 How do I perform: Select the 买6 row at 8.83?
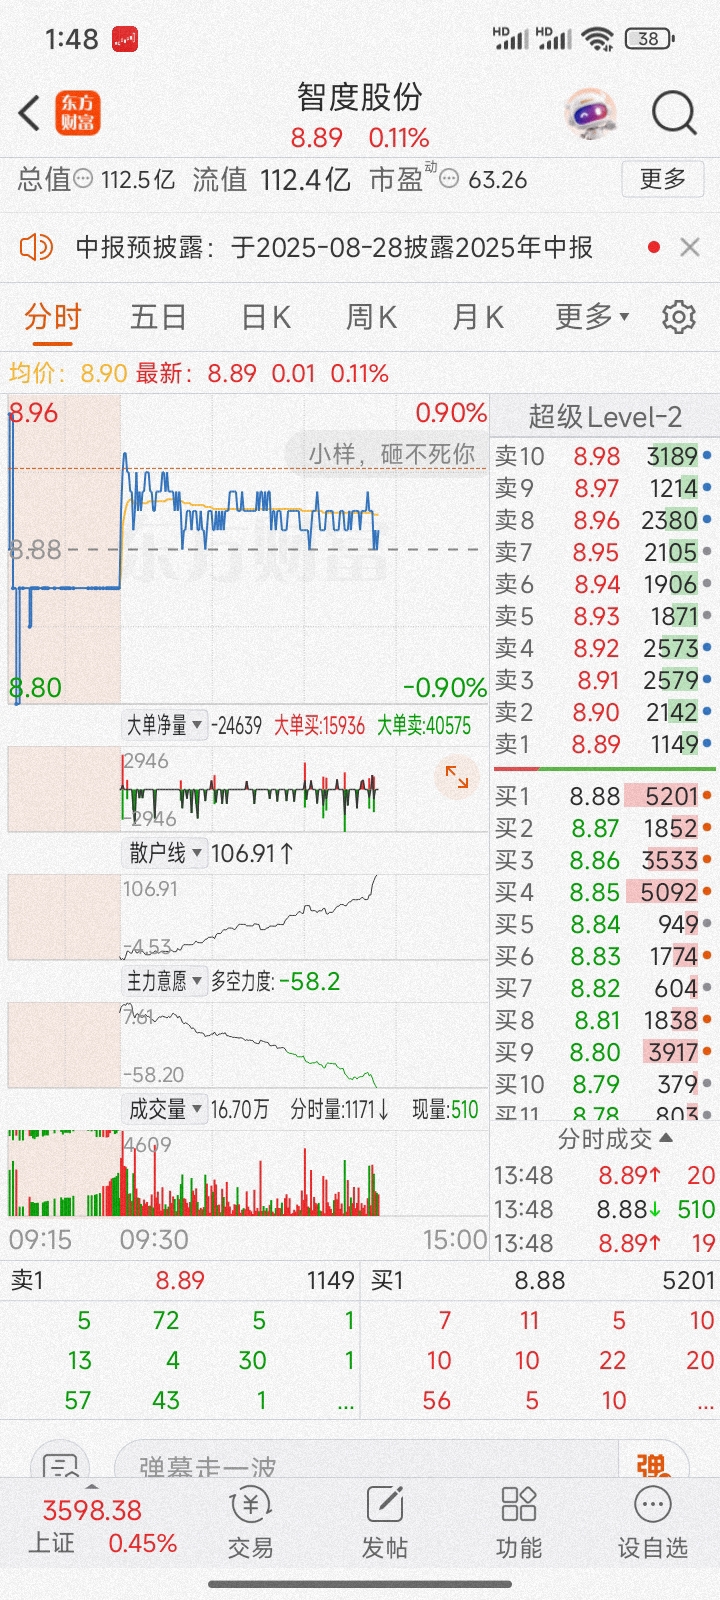[x=604, y=956]
